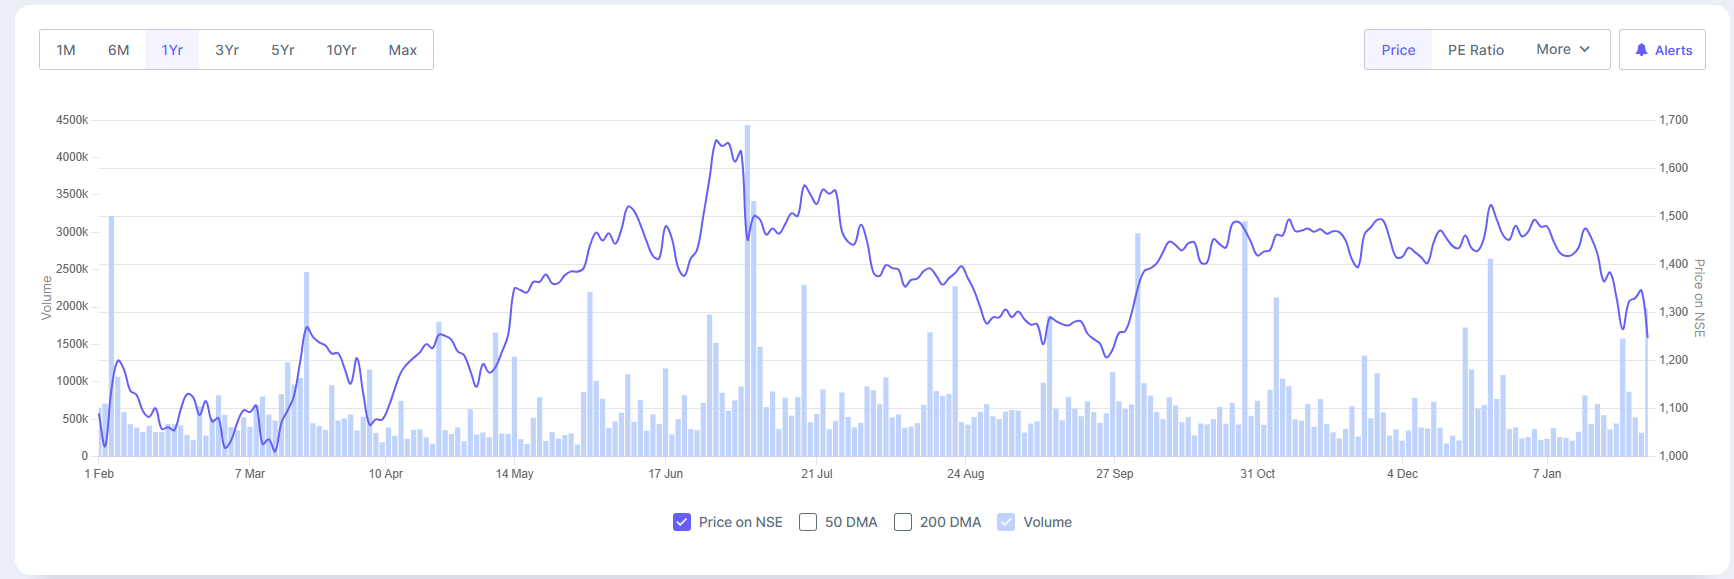This screenshot has height=579, width=1734.
Task: Switch chart to 3Yr range
Action: tap(227, 50)
